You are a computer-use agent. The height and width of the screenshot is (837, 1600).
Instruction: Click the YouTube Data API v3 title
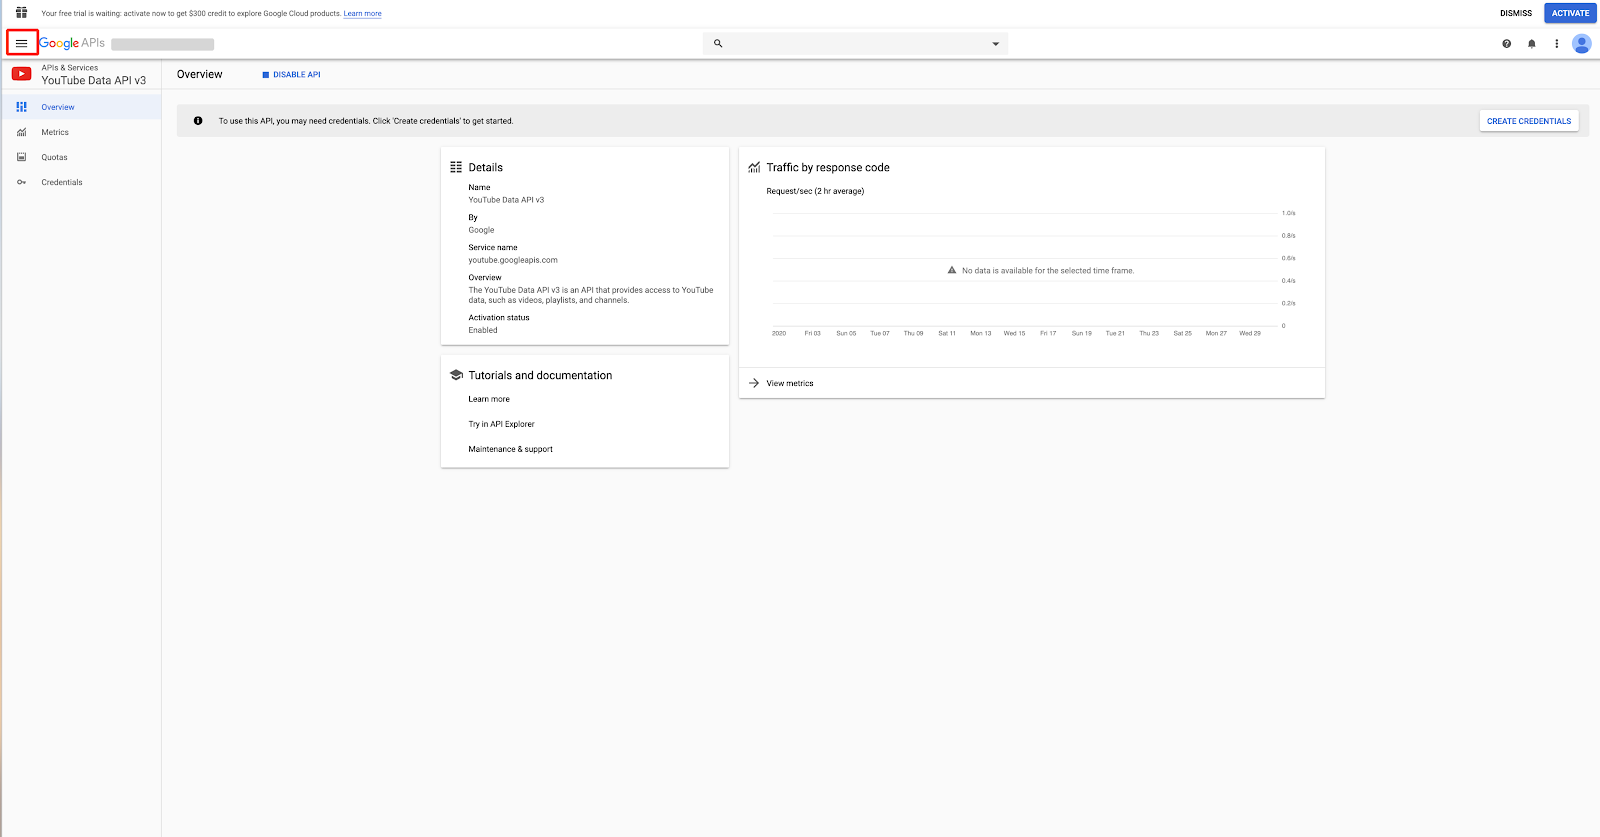click(94, 81)
